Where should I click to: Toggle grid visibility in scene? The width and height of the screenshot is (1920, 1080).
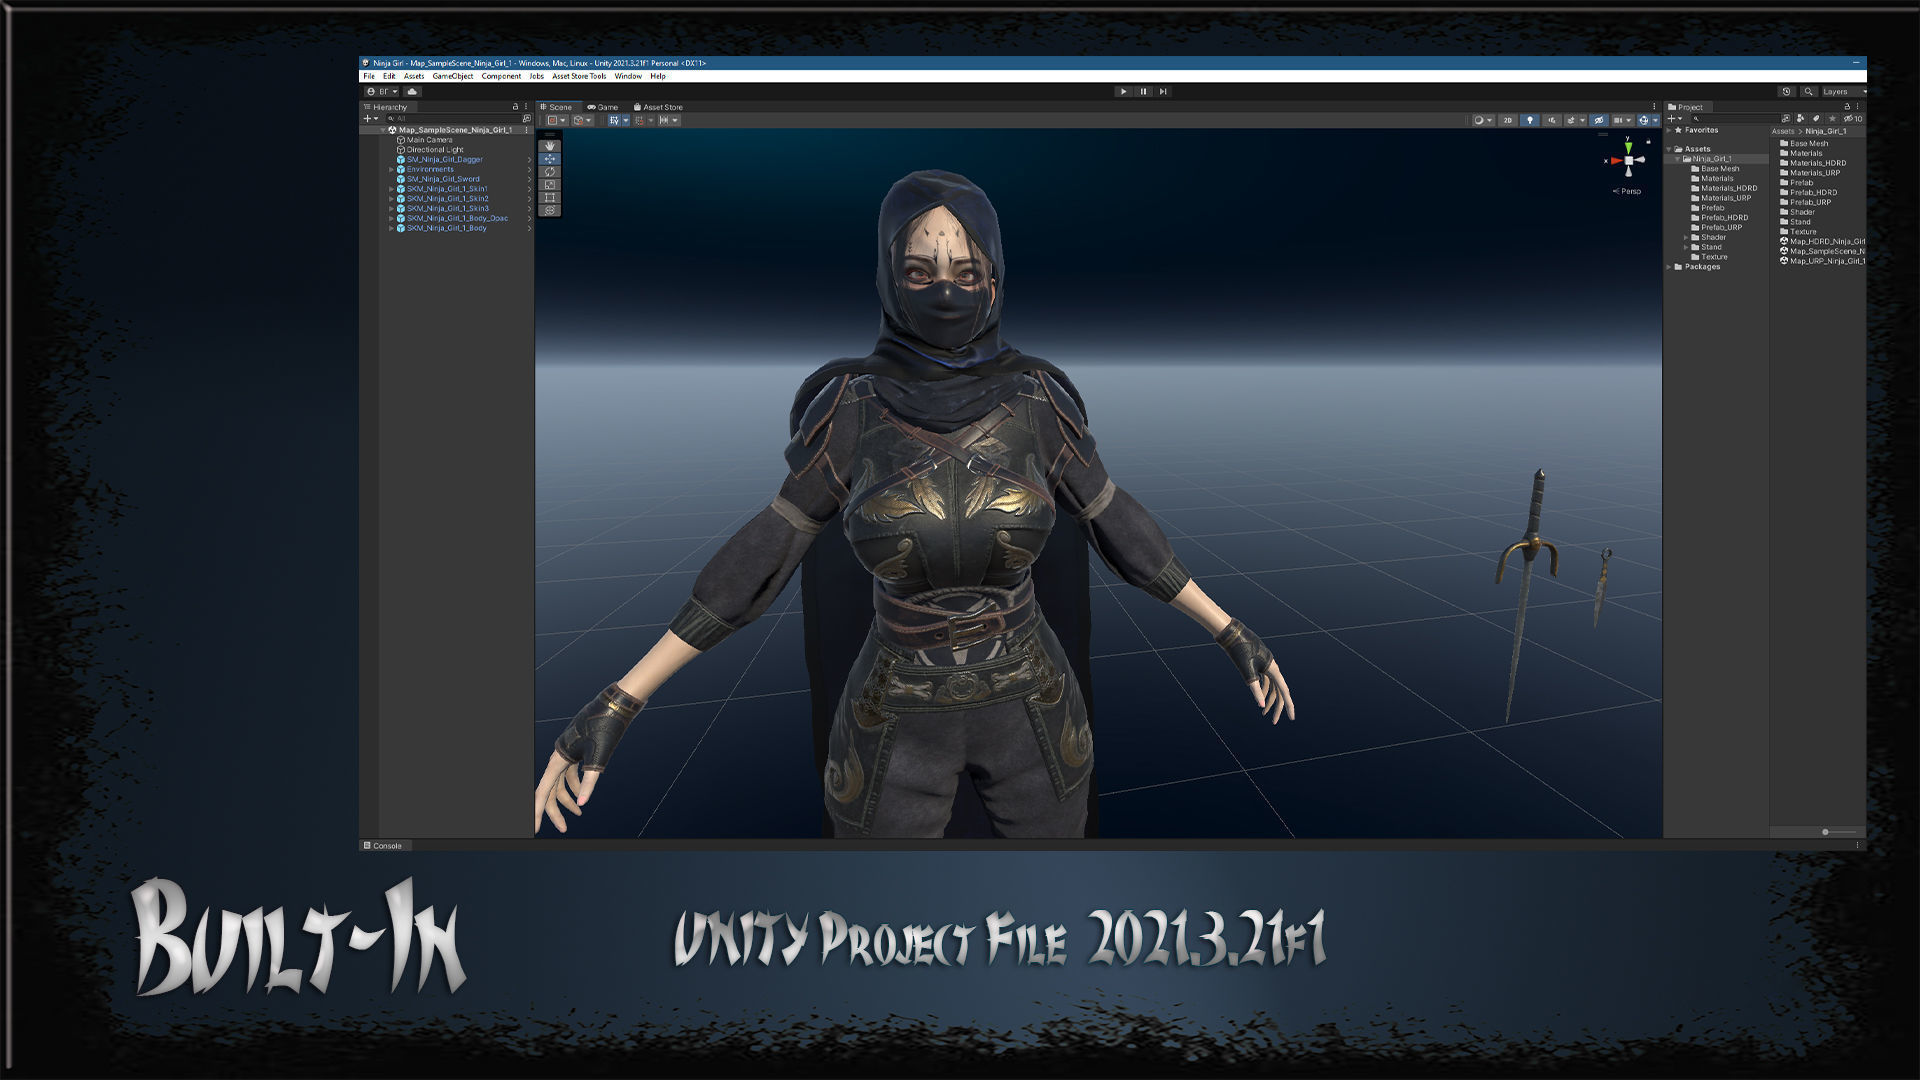click(x=614, y=120)
